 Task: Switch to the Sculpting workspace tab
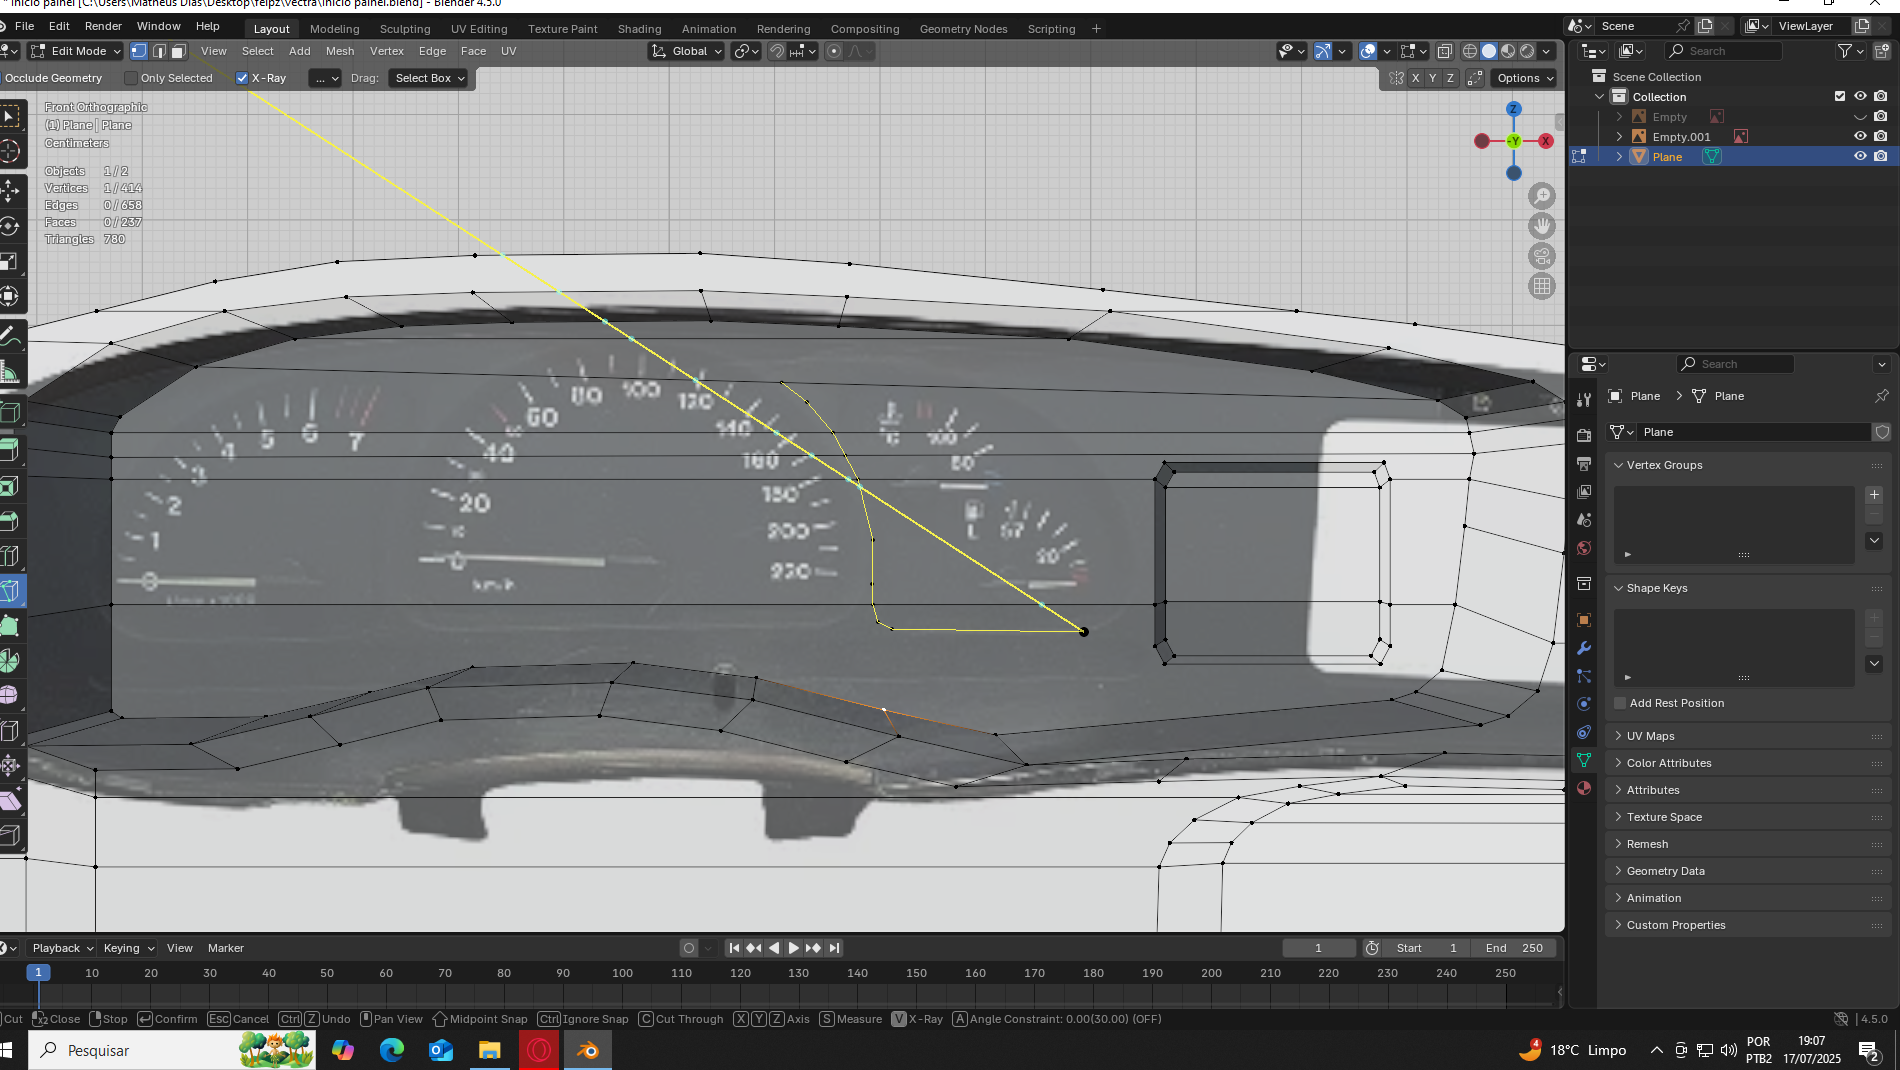(405, 29)
